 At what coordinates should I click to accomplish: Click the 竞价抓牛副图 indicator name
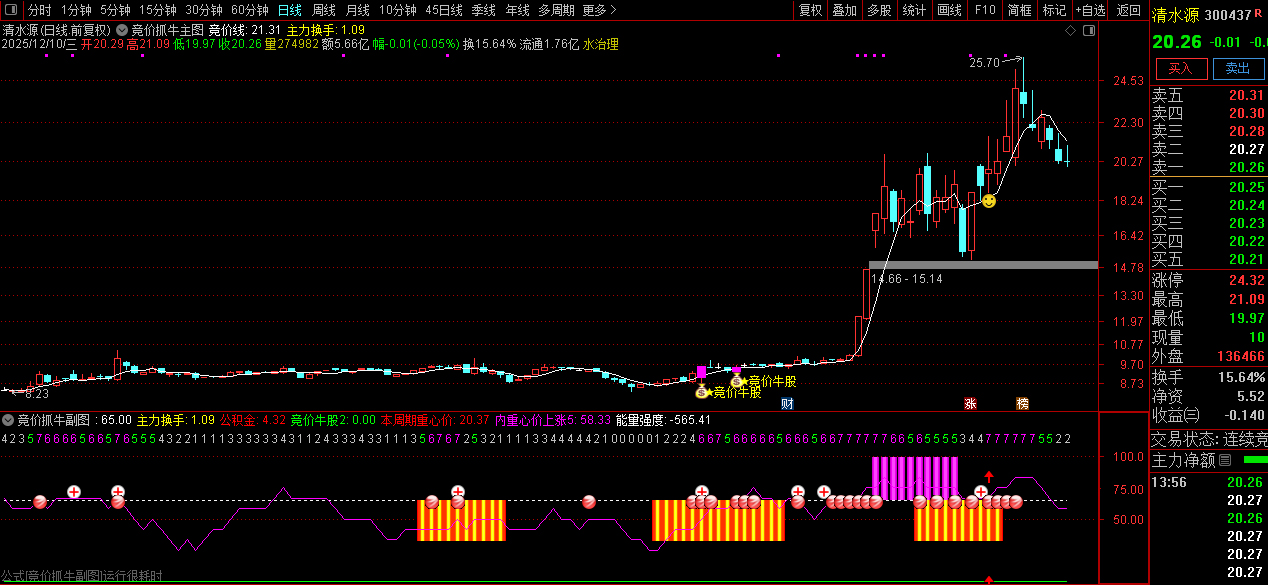click(53, 420)
